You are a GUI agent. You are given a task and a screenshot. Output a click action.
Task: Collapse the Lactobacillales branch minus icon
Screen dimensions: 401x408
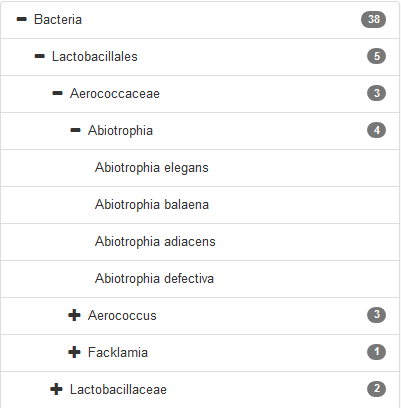point(40,57)
